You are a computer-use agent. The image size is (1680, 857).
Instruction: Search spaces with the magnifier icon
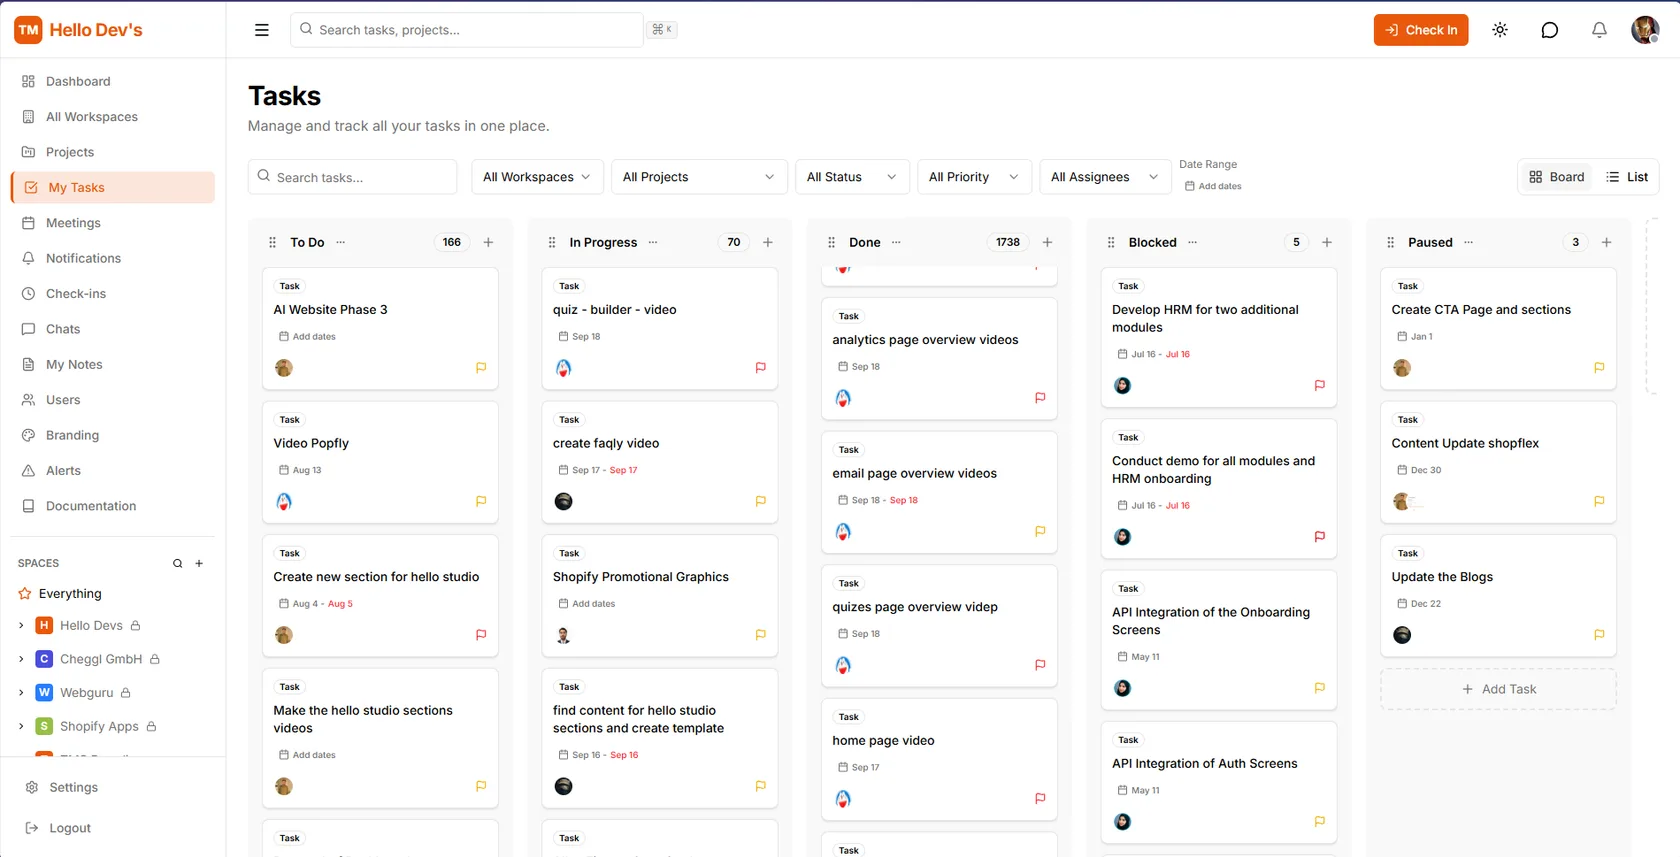(178, 564)
